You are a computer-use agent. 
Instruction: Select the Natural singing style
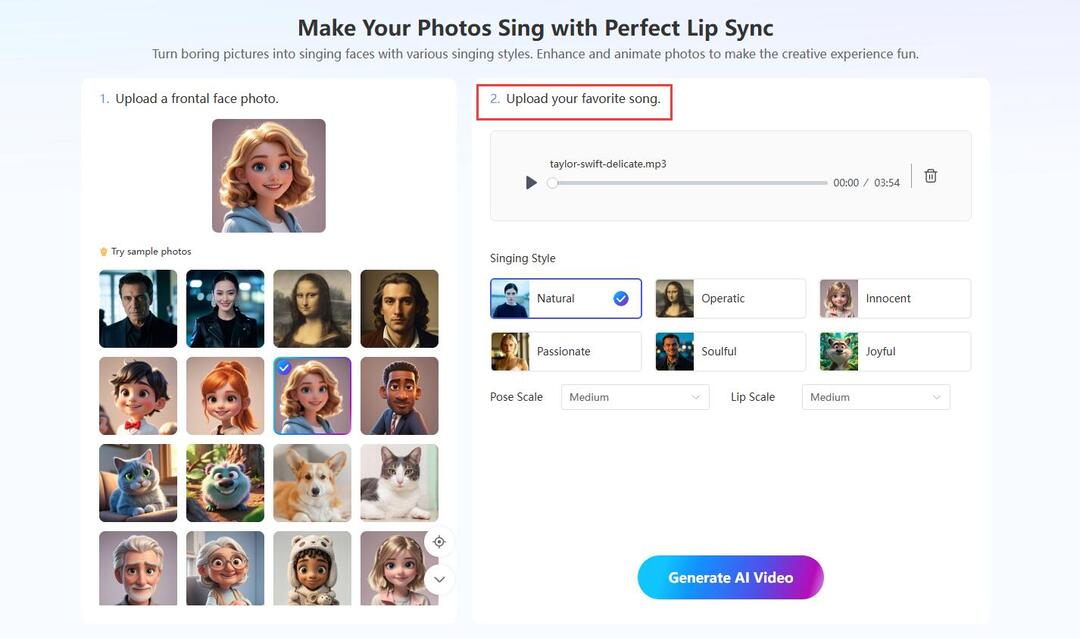coord(566,298)
